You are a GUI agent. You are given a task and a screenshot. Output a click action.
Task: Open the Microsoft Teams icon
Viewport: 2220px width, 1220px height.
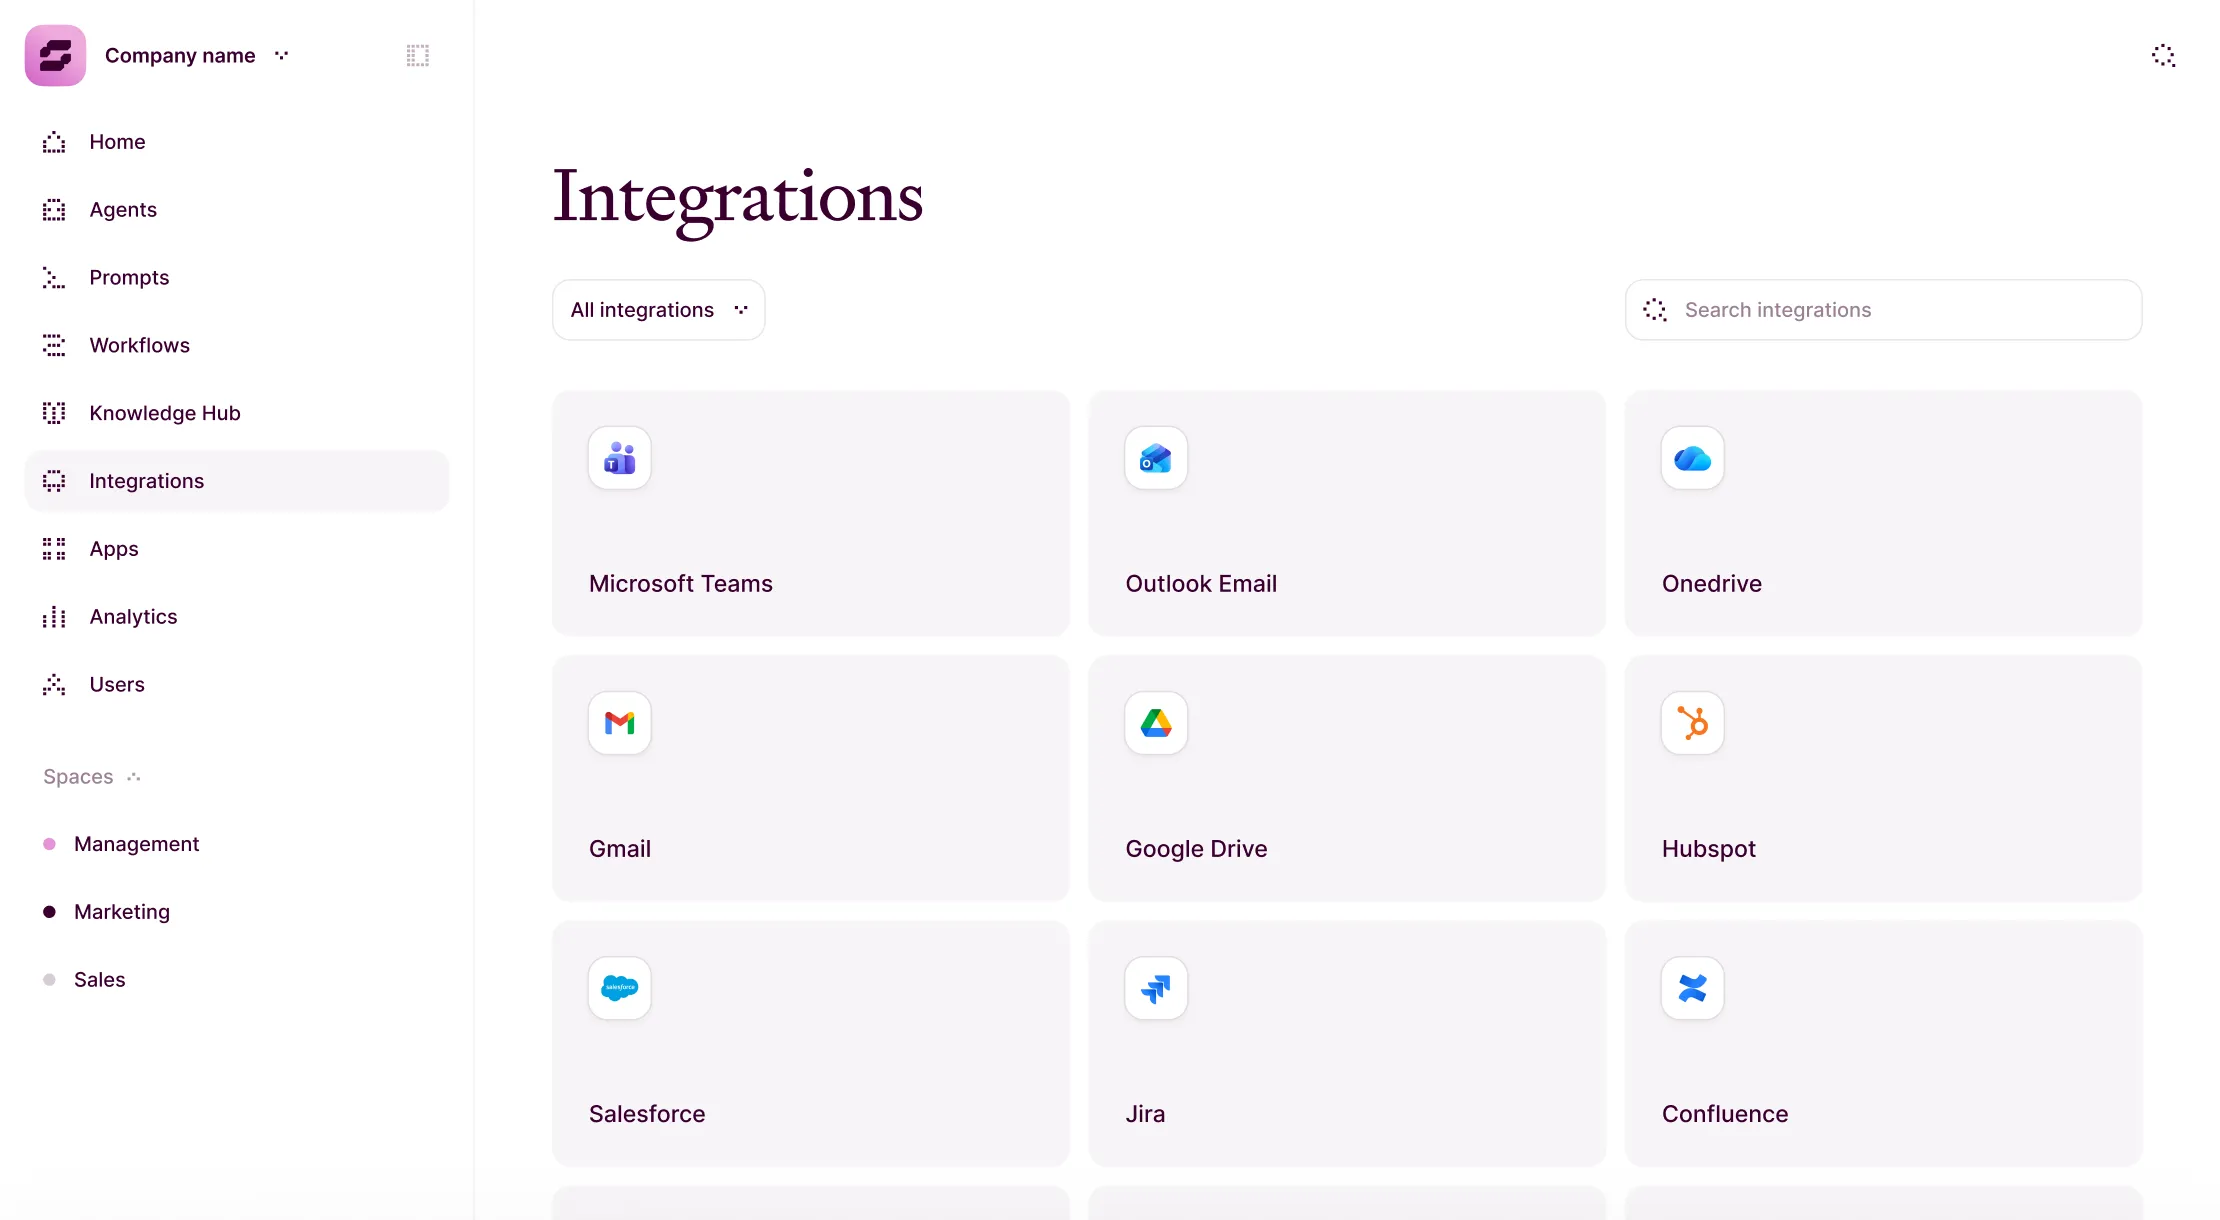point(619,459)
